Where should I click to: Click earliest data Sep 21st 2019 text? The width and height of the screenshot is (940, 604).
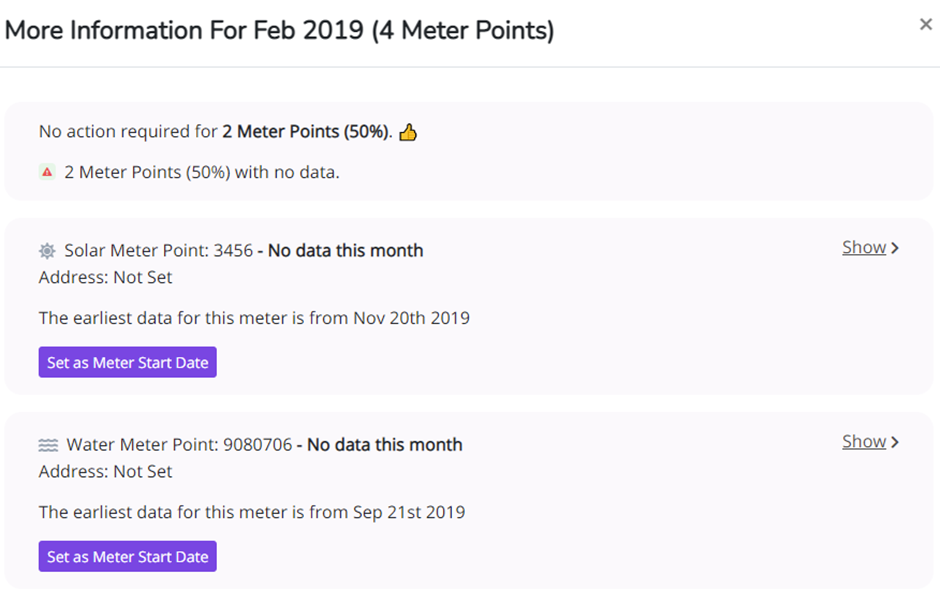pyautogui.click(x=252, y=512)
